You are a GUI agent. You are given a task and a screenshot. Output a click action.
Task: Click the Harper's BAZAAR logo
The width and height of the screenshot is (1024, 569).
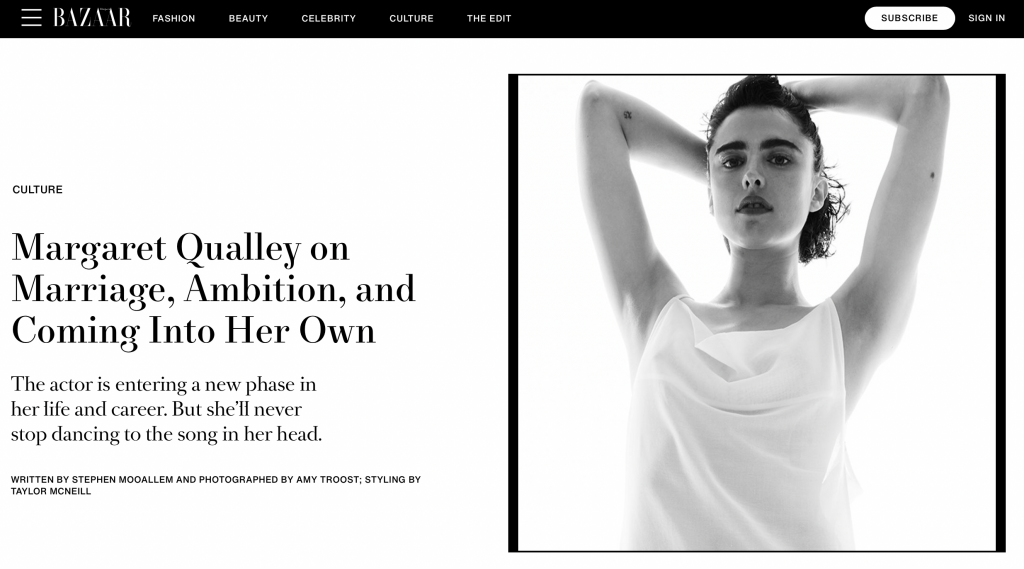pos(92,18)
